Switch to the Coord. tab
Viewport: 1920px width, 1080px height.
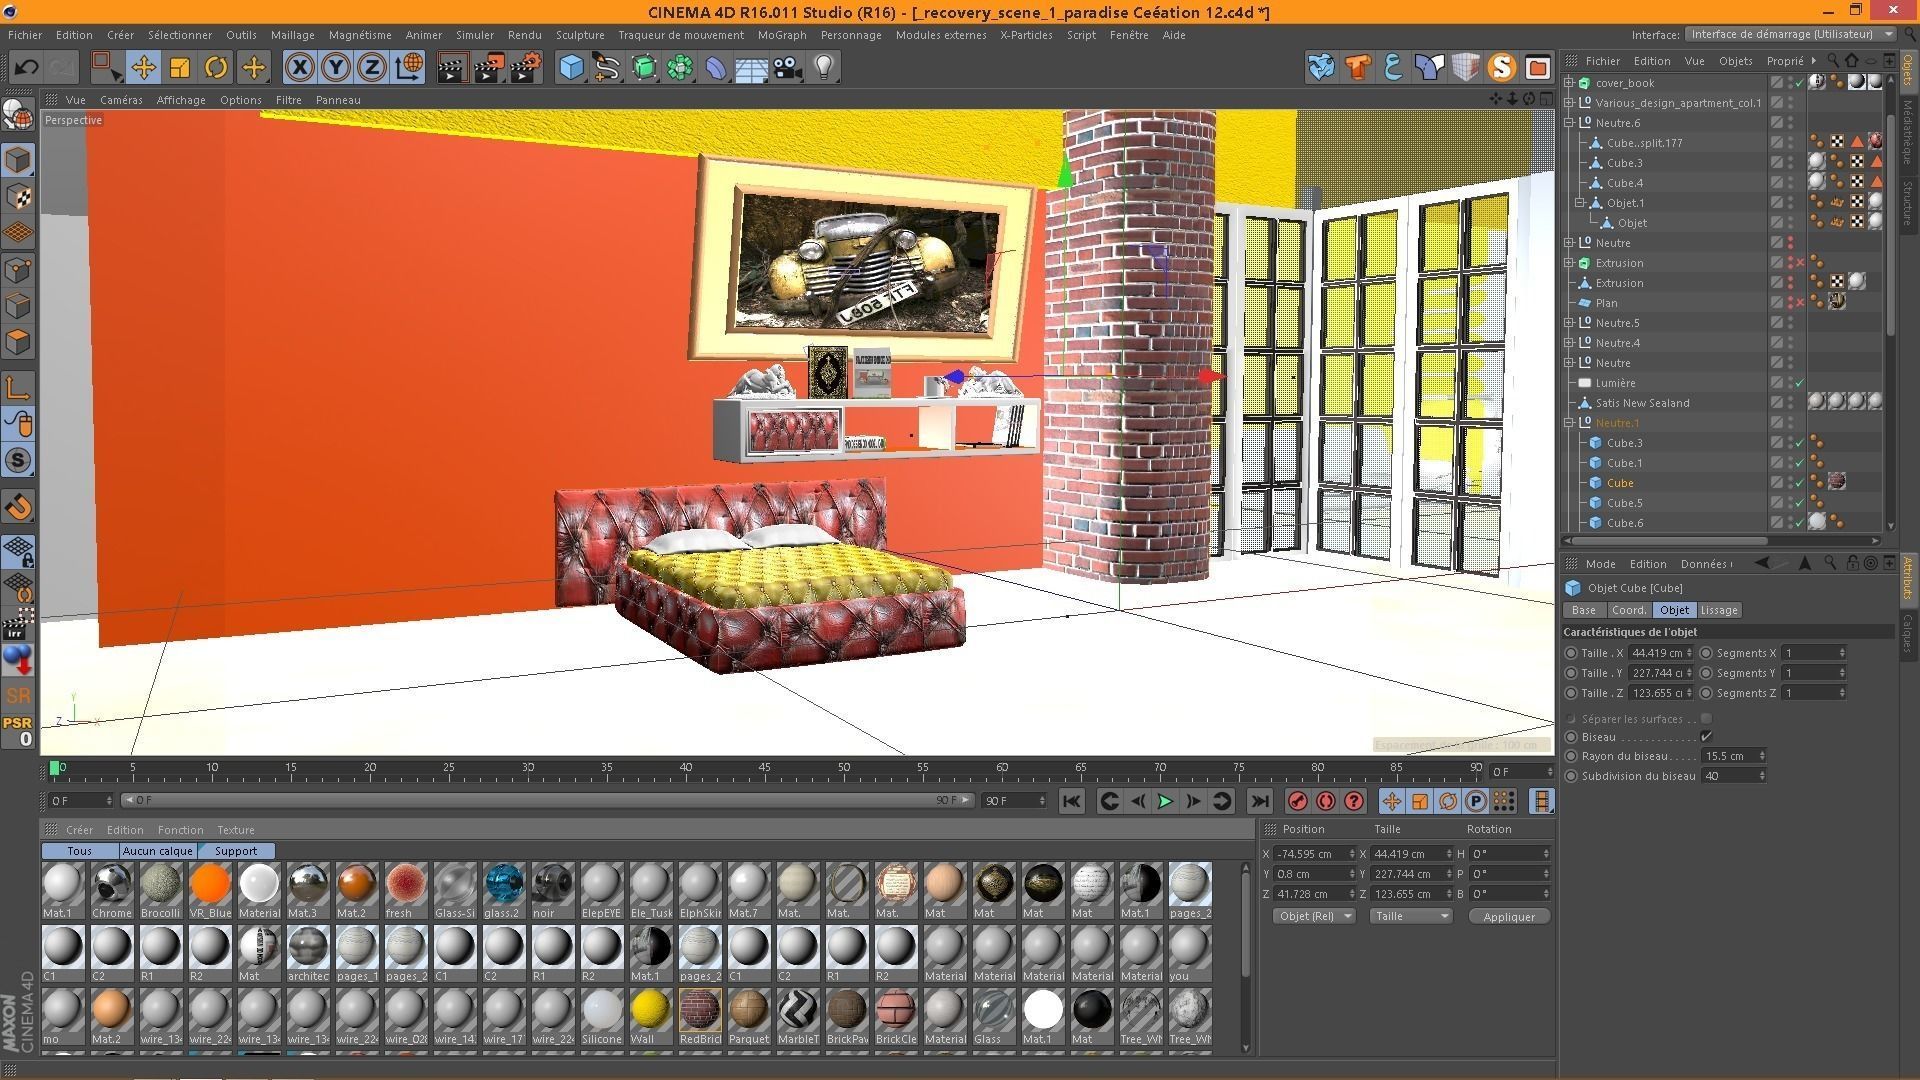1628,610
